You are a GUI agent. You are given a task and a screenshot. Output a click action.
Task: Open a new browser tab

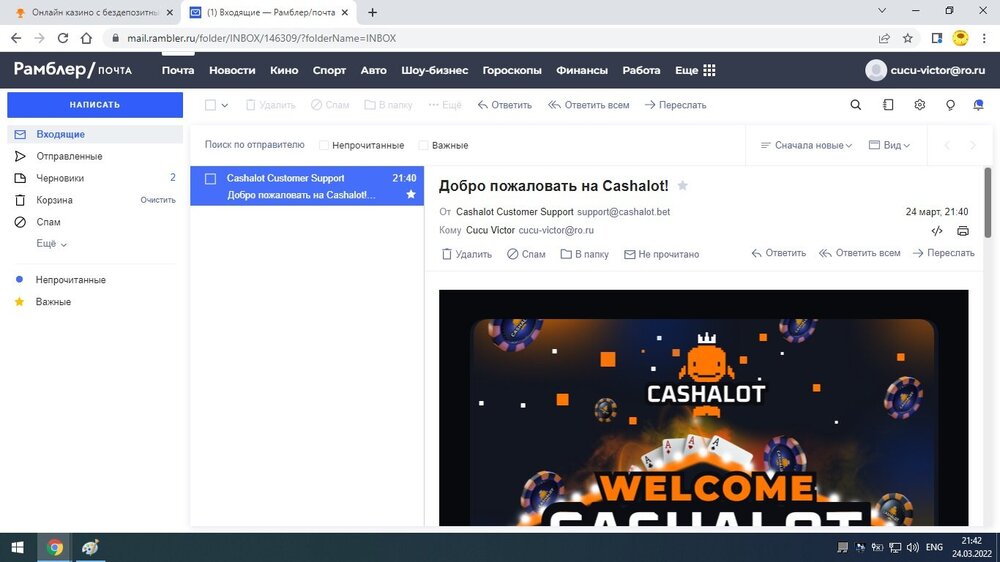372,12
